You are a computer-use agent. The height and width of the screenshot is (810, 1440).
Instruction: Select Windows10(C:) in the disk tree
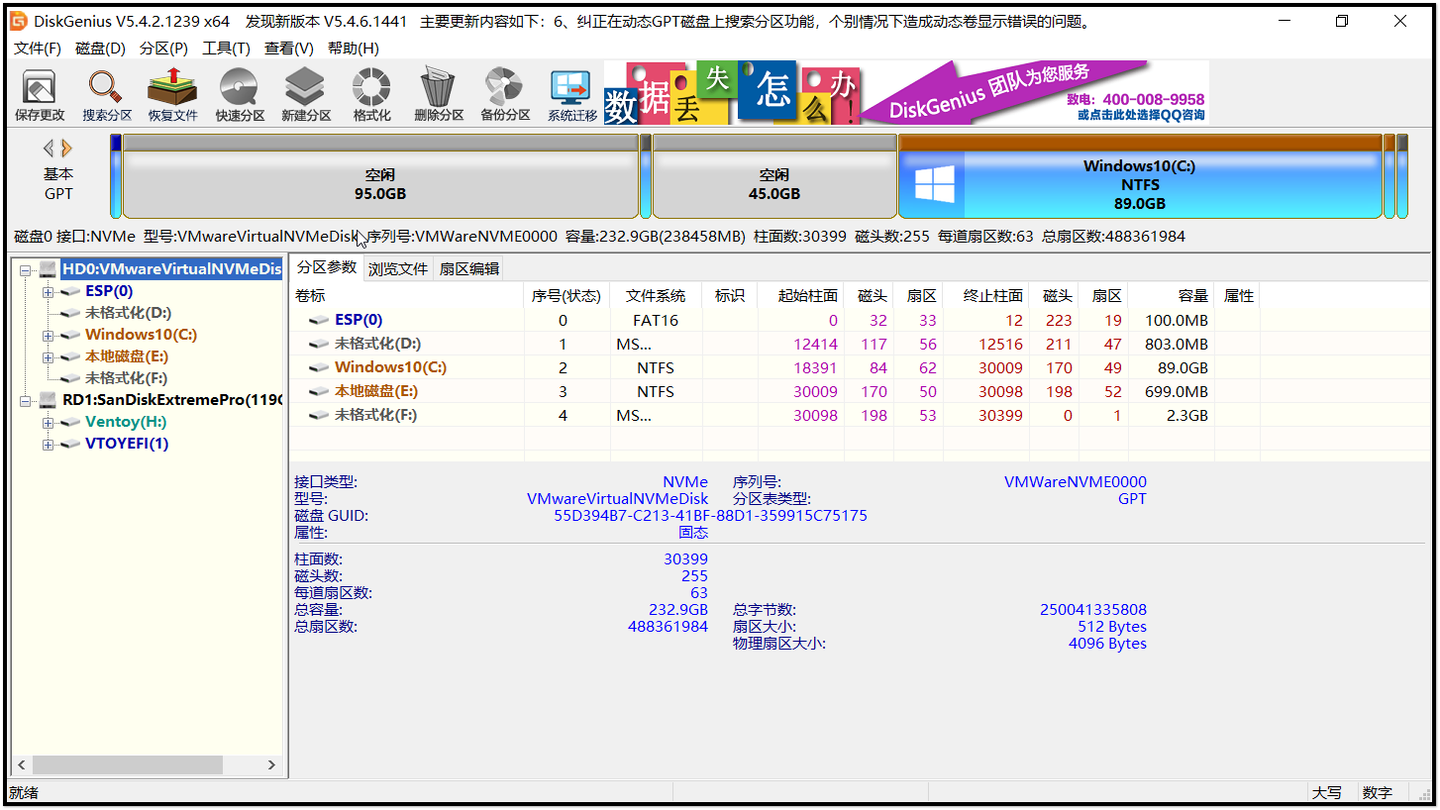[141, 335]
